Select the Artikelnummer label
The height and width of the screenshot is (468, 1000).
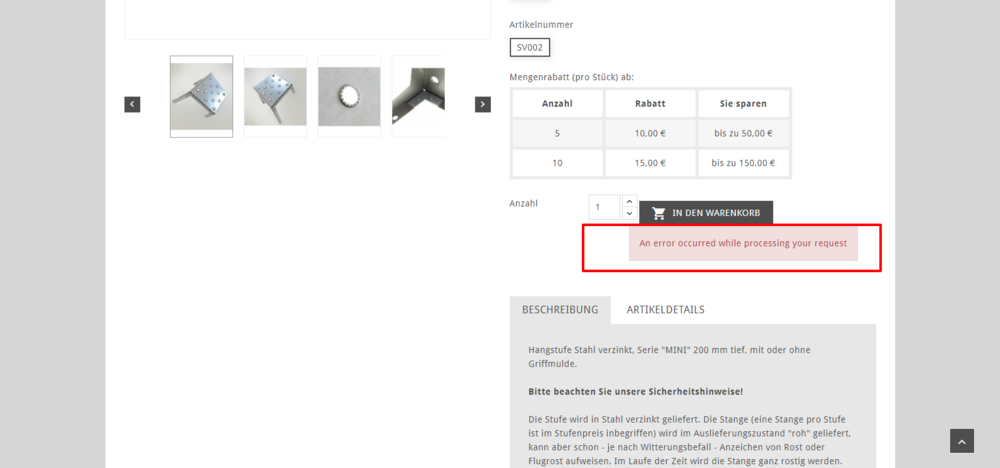[541, 25]
